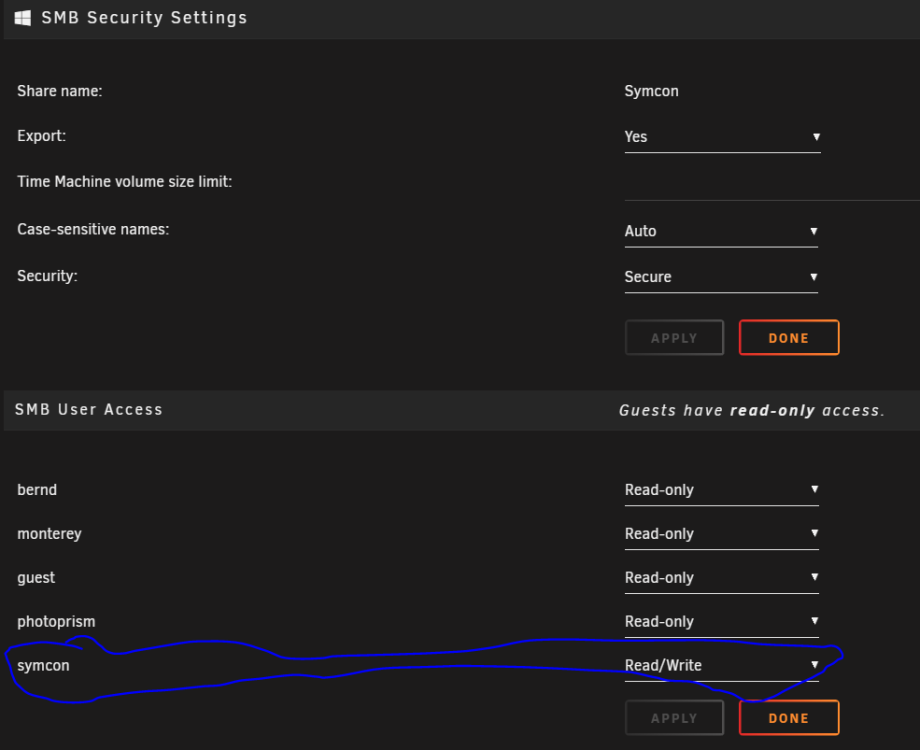Viewport: 920px width, 750px height.
Task: Change bernd's access dropdown
Action: [x=721, y=490]
